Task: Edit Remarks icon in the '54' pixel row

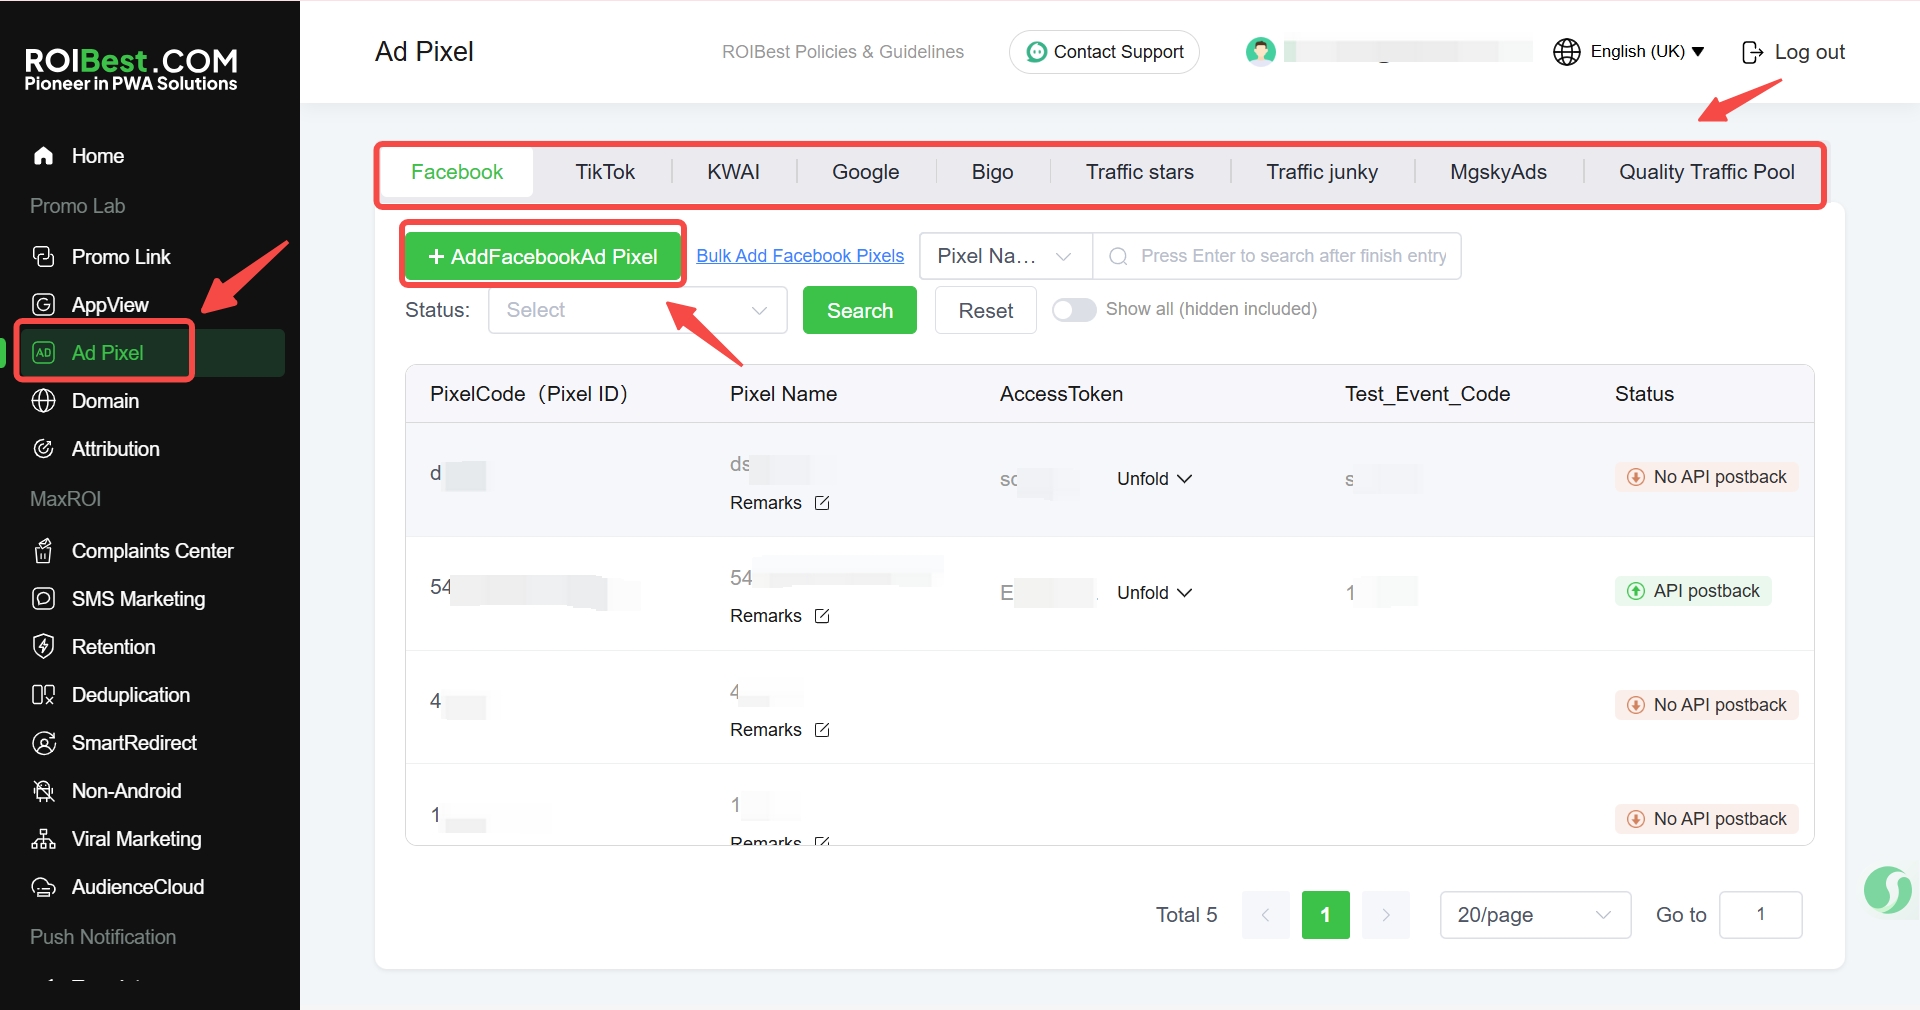Action: coord(822,616)
